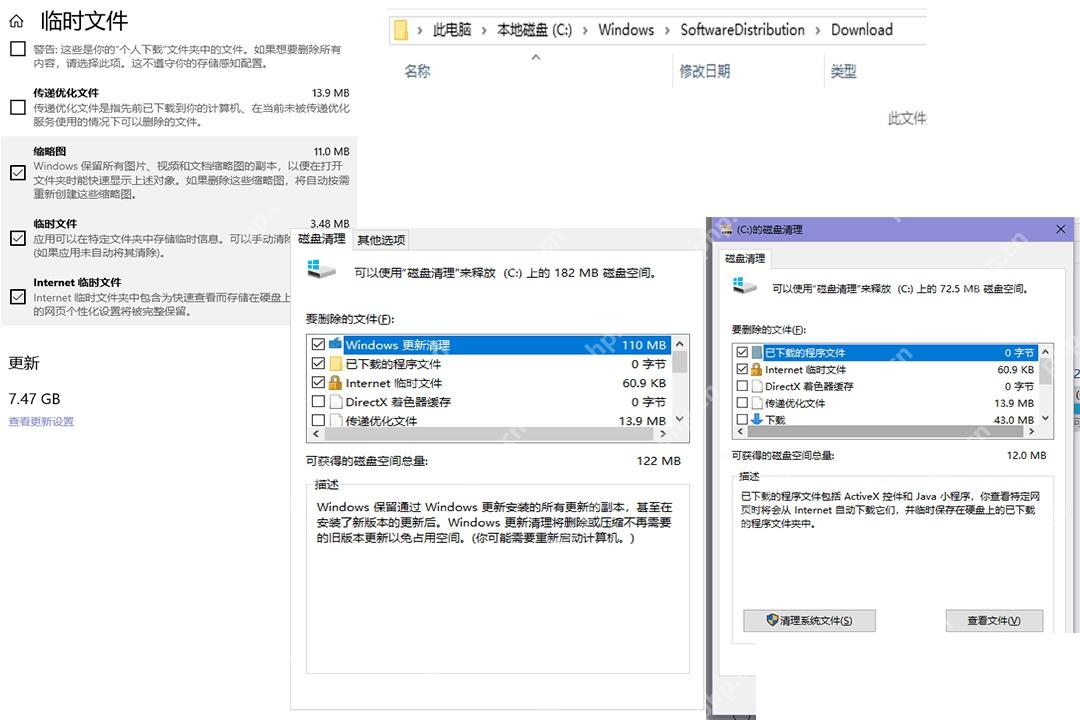
Task: Click left arrow of middle dialog horizontal scrollbar
Action: coord(316,434)
